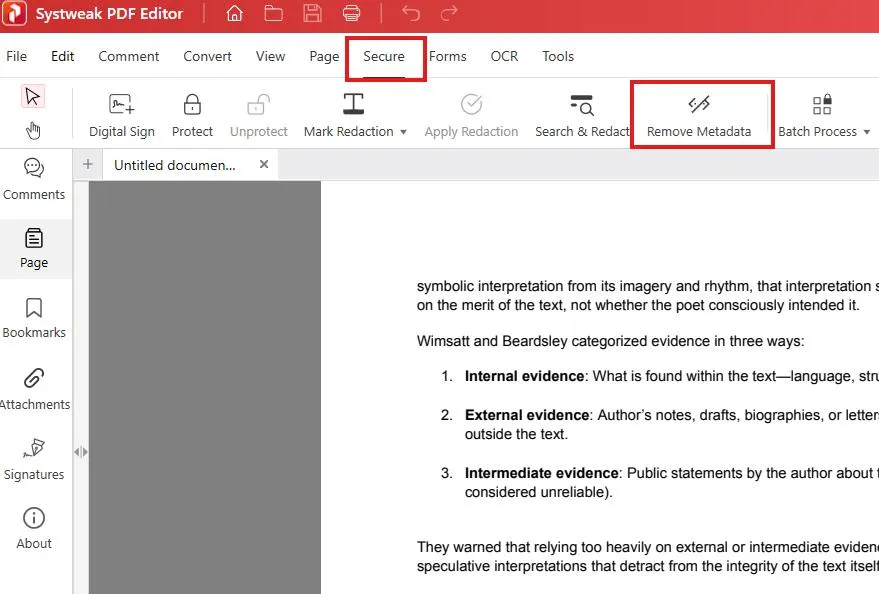Show the Bookmarks panel

34,318
